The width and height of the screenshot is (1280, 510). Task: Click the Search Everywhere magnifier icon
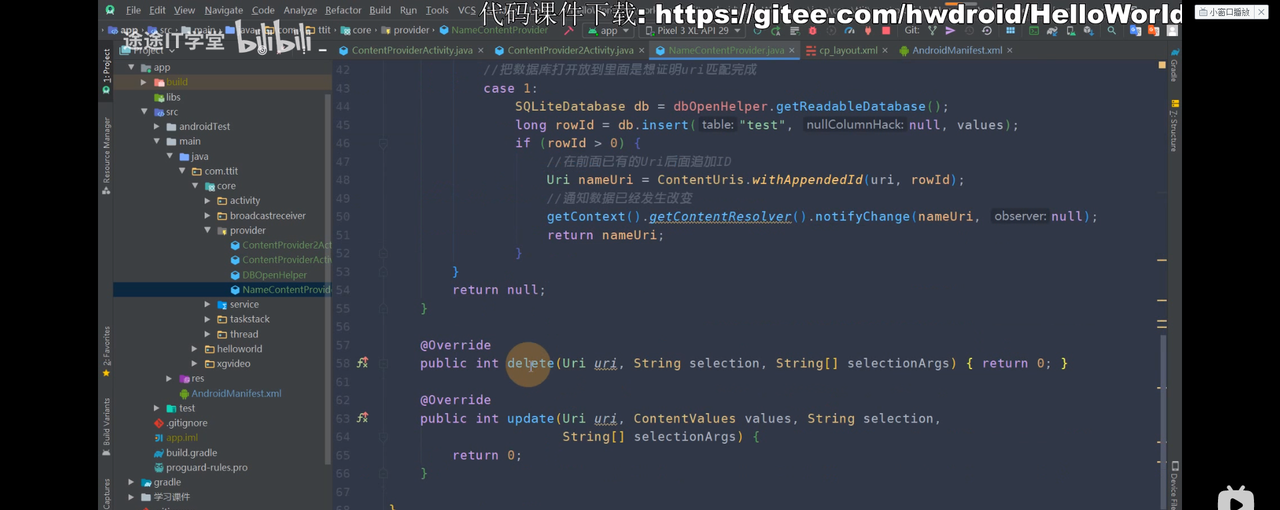(1111, 31)
